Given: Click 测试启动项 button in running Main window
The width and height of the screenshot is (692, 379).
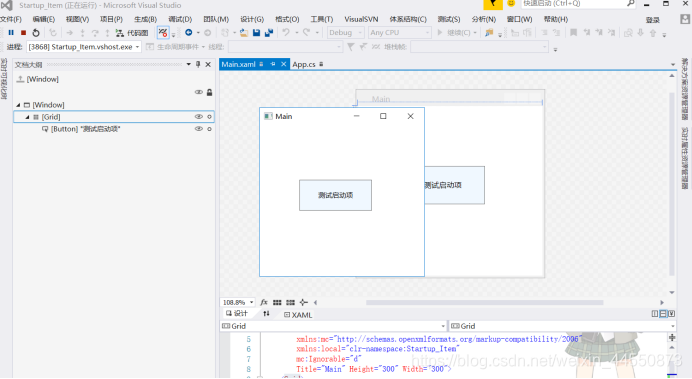Looking at the screenshot, I should click(335, 195).
